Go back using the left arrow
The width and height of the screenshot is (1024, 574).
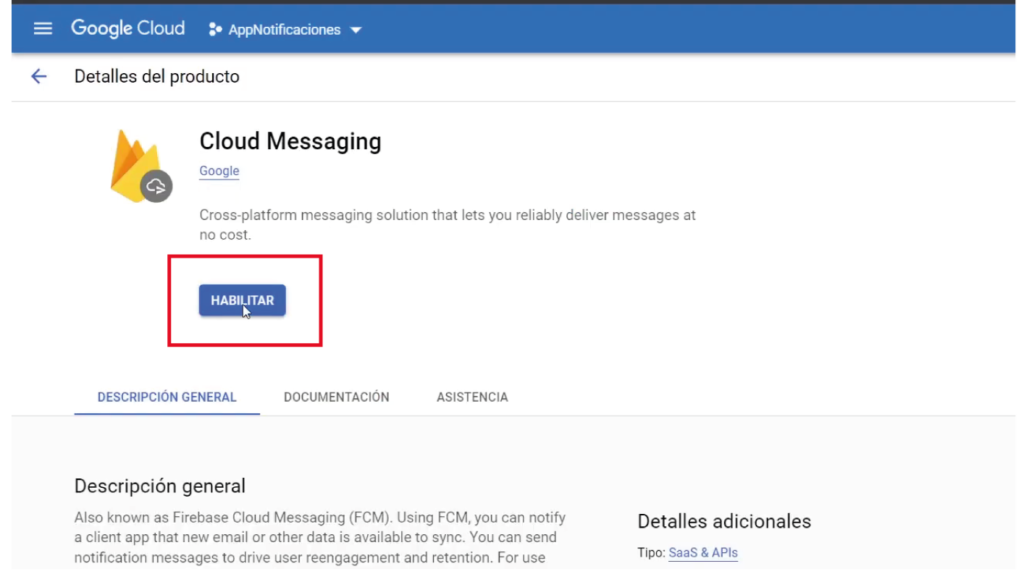tap(39, 77)
